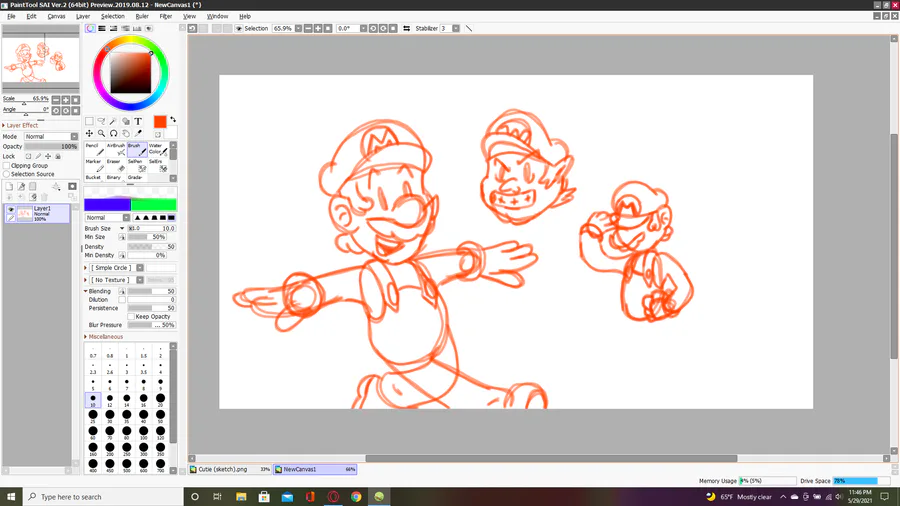Select the Marker tool

(x=95, y=165)
